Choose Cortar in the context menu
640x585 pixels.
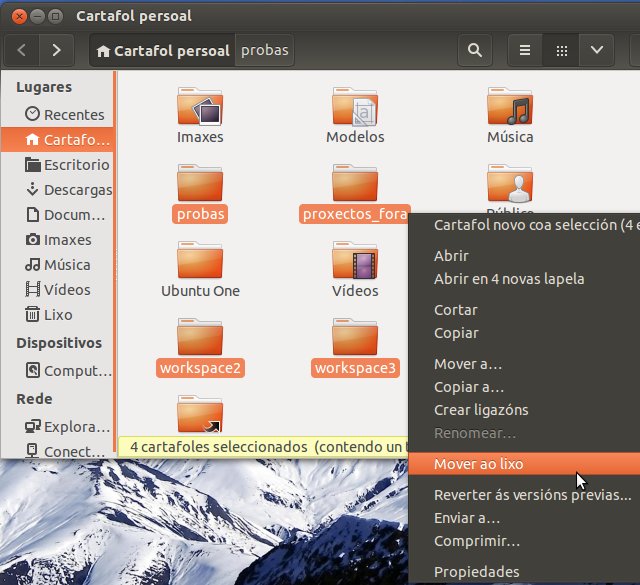pyautogui.click(x=524, y=310)
